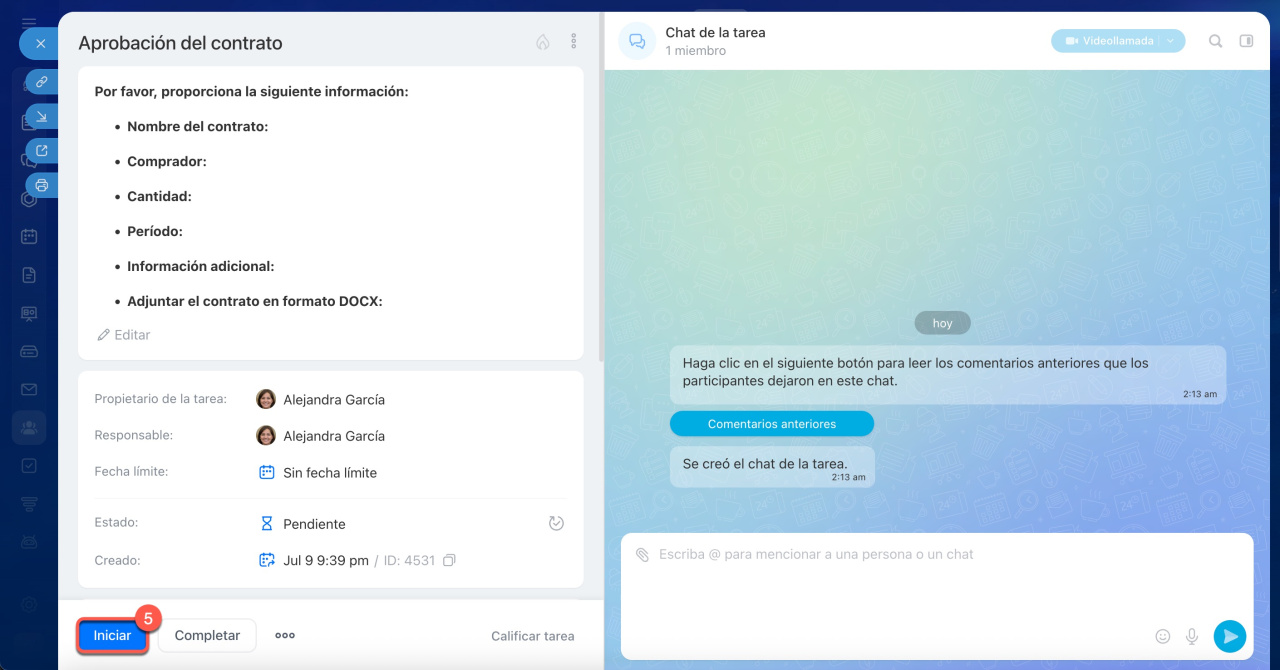Toggle chat sidebar panel icon
The image size is (1280, 670).
(1246, 41)
